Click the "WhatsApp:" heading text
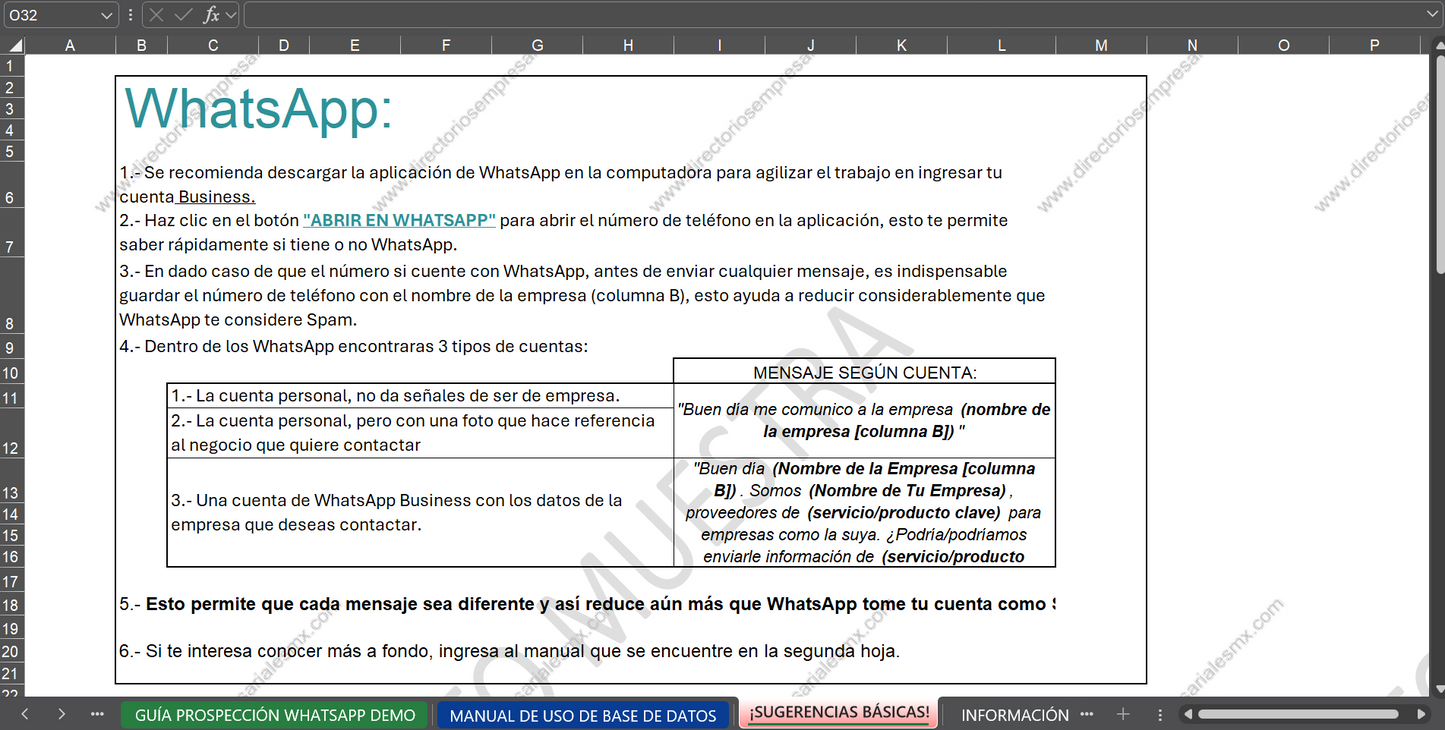 (x=259, y=109)
